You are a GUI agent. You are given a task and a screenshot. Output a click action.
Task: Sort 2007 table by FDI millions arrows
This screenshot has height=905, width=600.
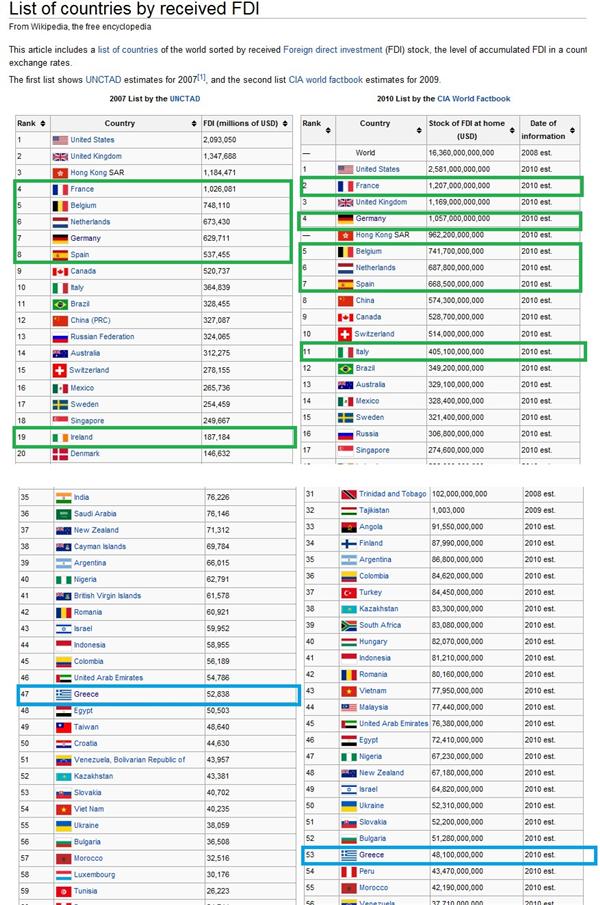point(285,124)
